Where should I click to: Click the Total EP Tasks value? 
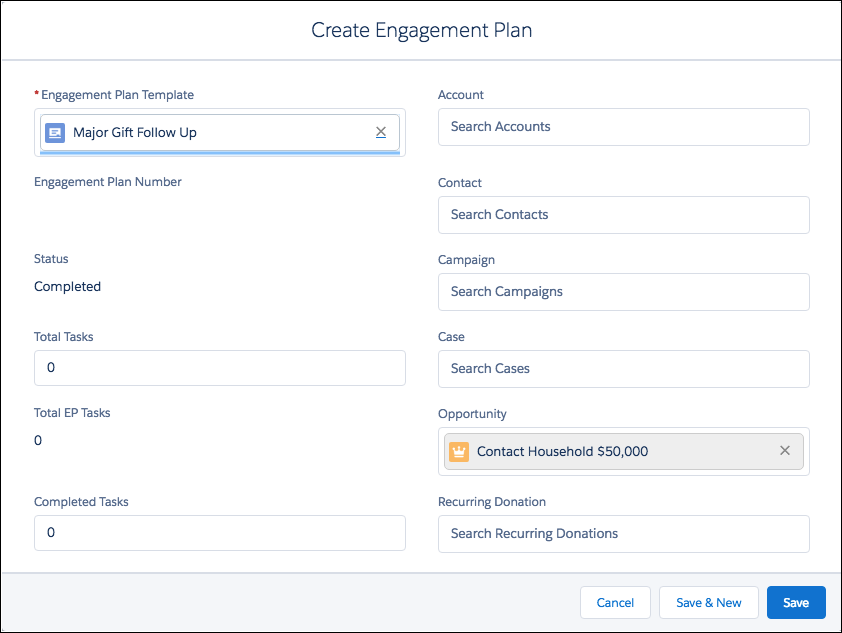tap(38, 440)
